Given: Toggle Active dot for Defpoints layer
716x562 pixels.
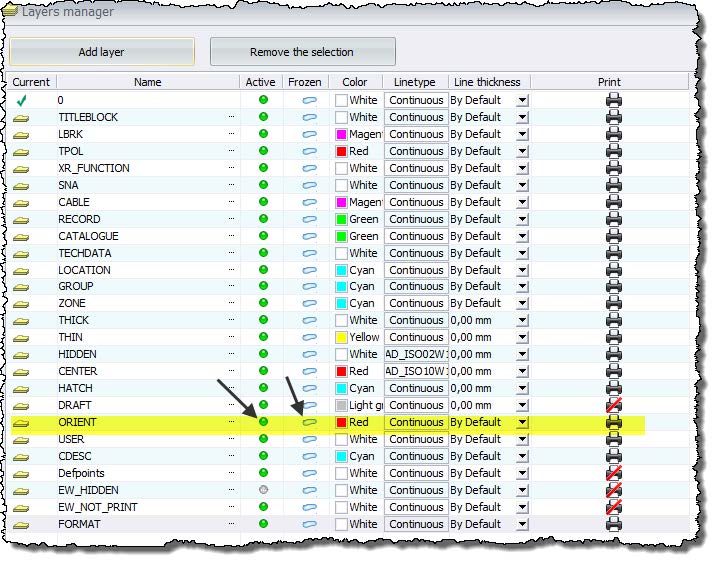Looking at the screenshot, I should (x=263, y=473).
